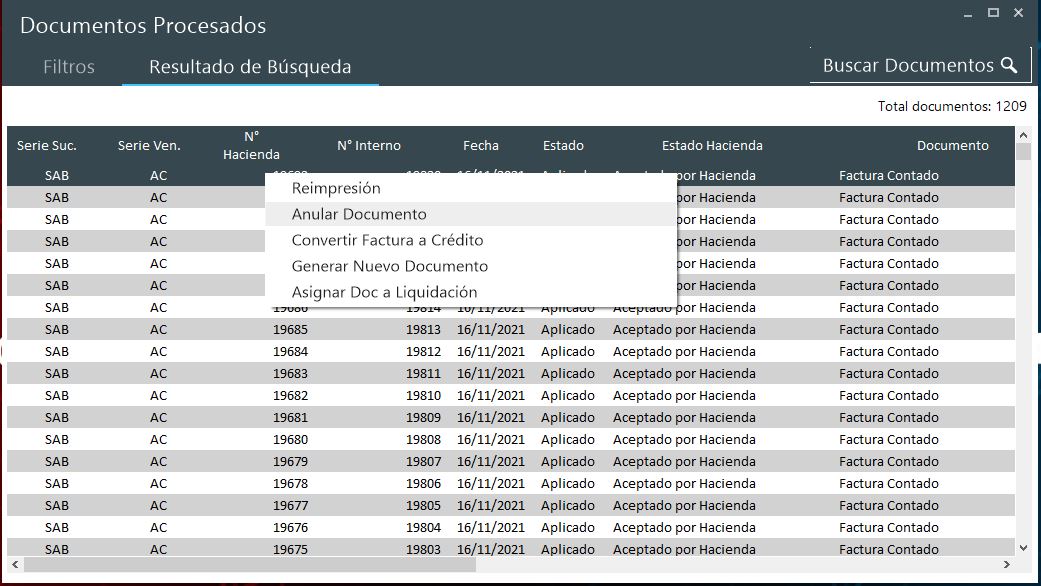The image size is (1041, 586).
Task: Click the horizontal scrollbar right arrow
Action: (x=1008, y=565)
